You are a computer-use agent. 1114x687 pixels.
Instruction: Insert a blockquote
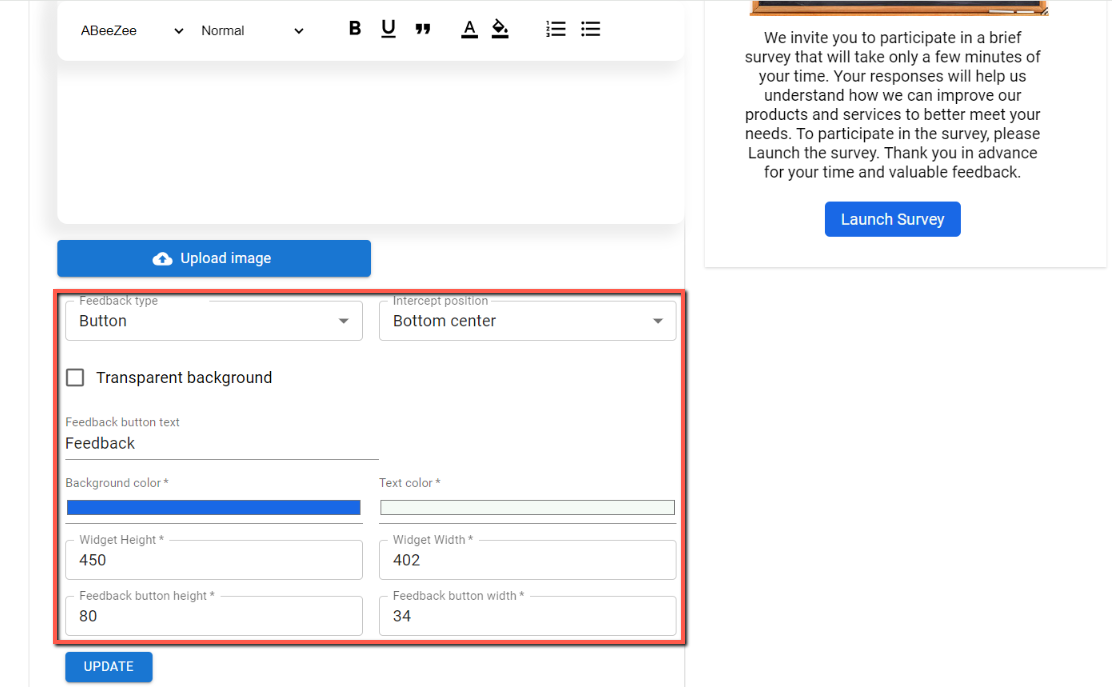[423, 29]
